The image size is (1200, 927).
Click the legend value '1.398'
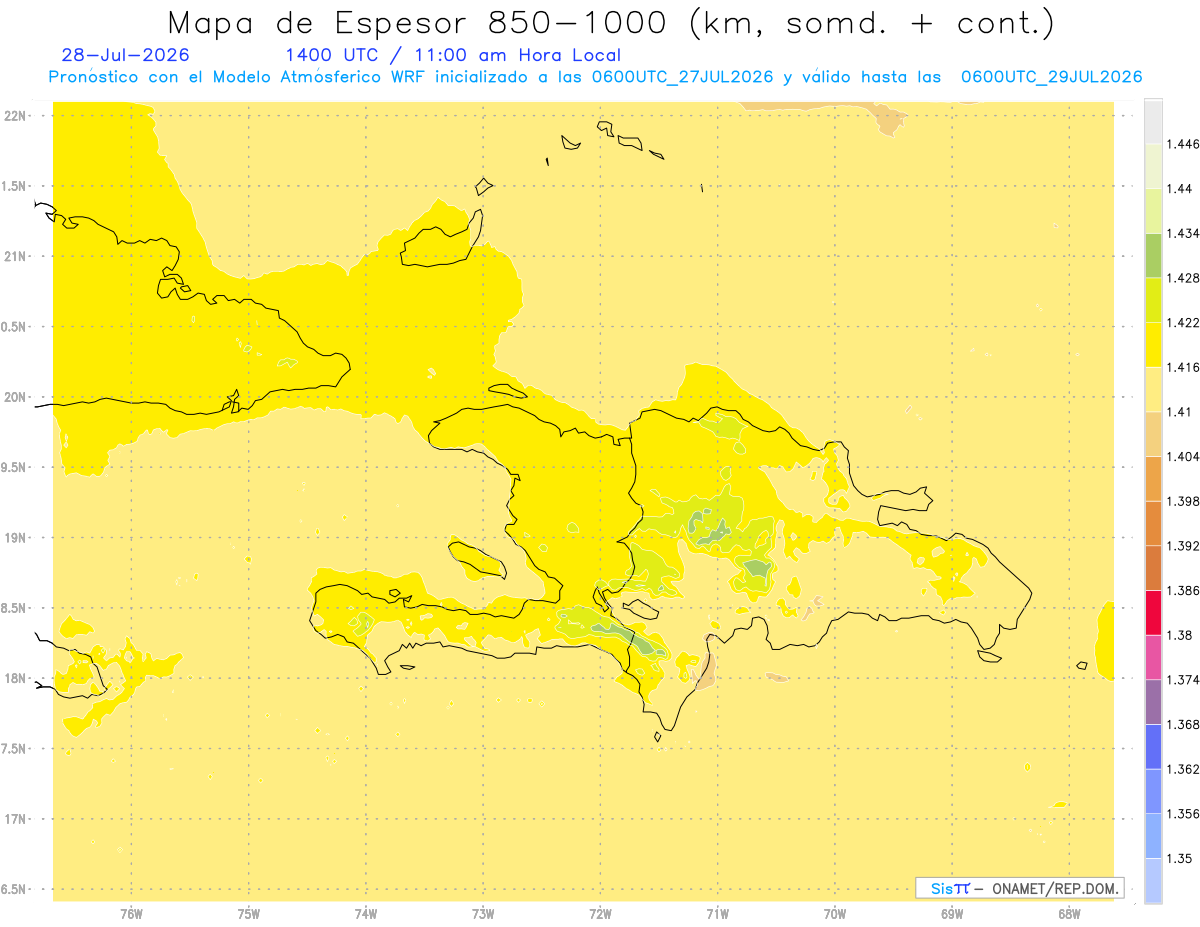point(1183,501)
